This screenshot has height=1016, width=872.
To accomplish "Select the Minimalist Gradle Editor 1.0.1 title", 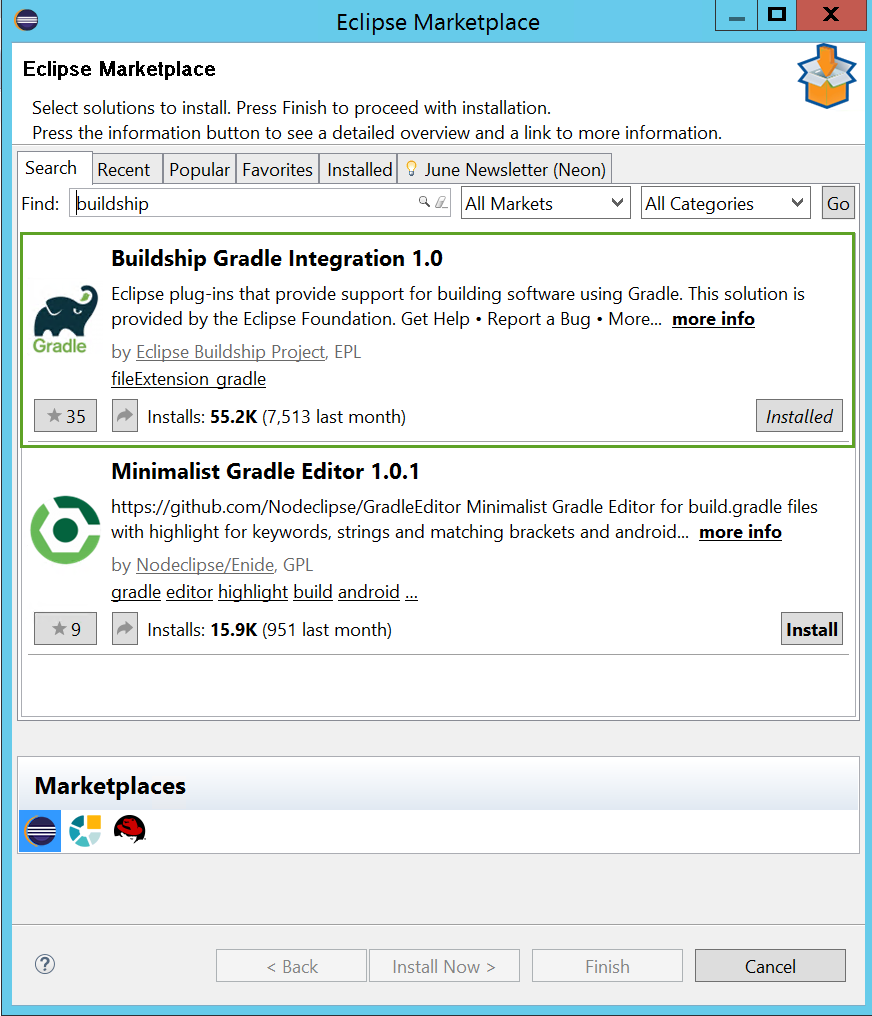I will point(265,471).
